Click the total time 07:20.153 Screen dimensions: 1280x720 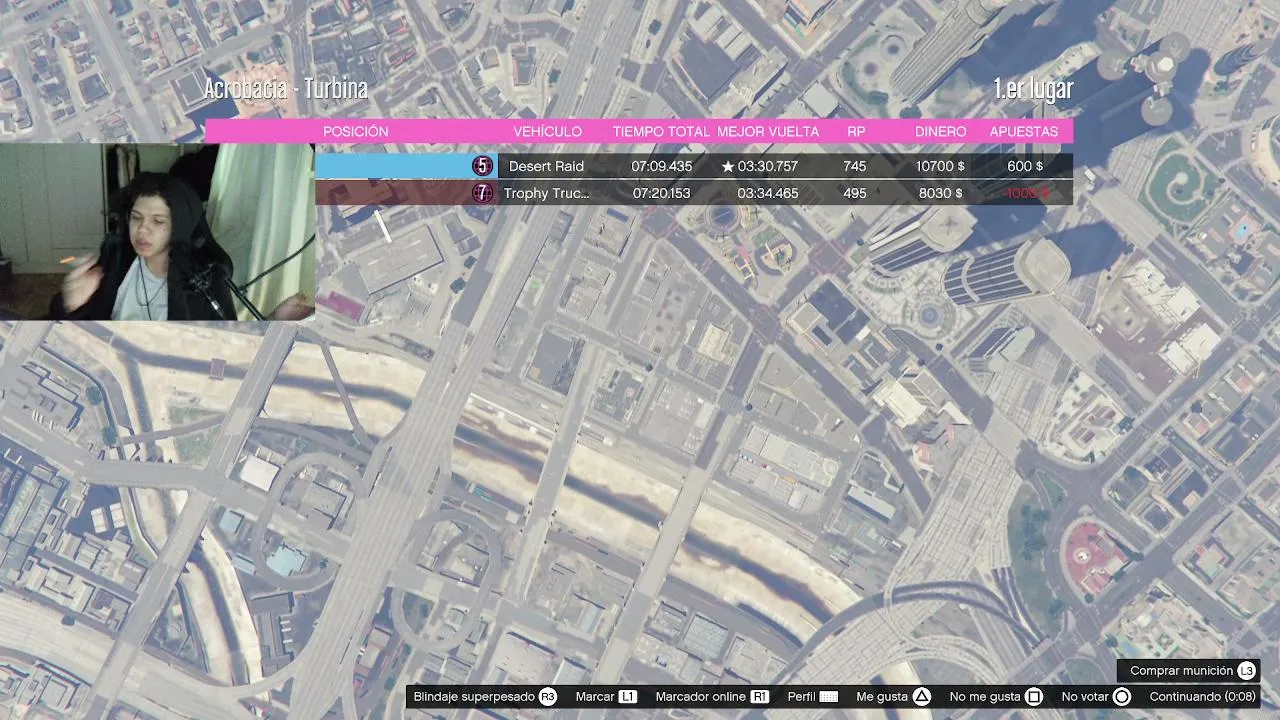pos(661,193)
